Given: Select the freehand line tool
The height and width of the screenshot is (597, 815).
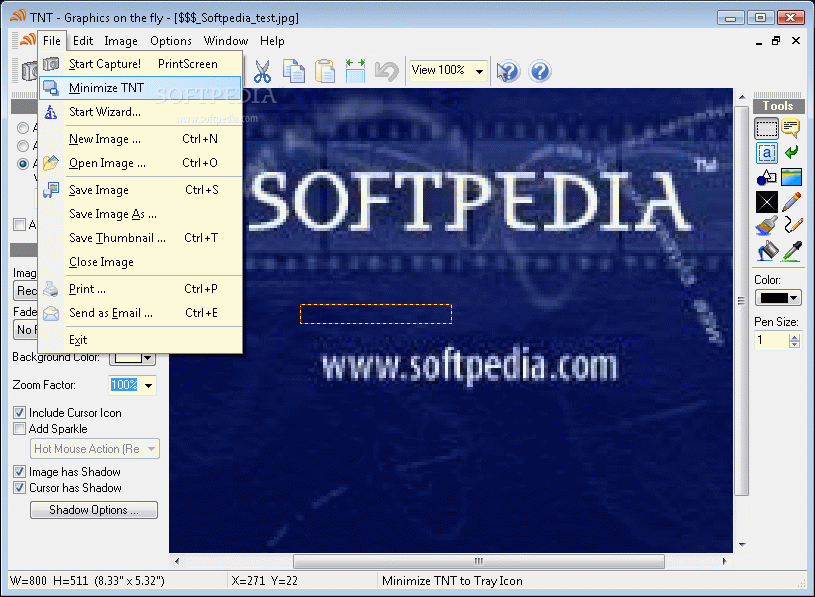Looking at the screenshot, I should [793, 225].
